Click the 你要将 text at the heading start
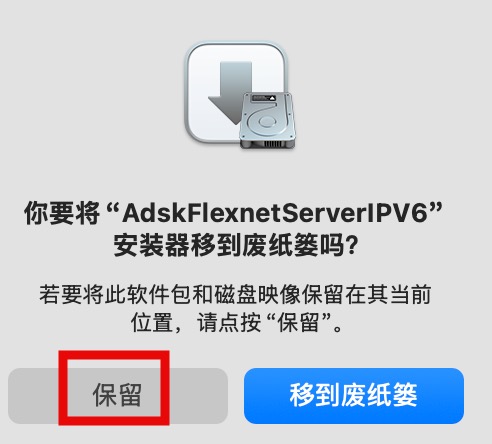Viewport: 492px width, 444px height. tap(62, 213)
